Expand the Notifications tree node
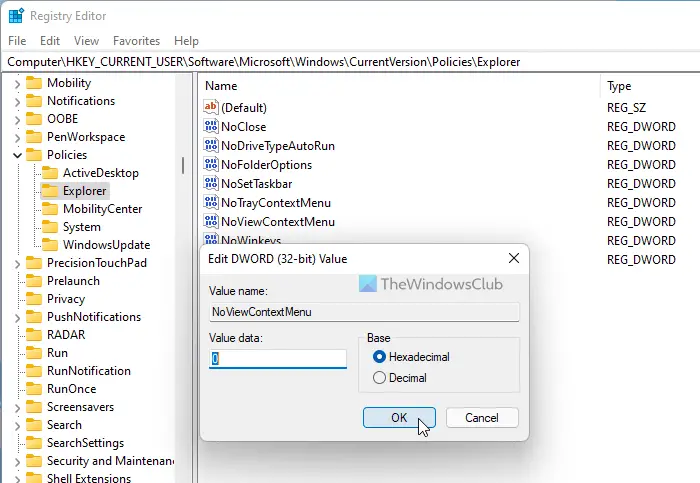This screenshot has width=700, height=483. 17,102
